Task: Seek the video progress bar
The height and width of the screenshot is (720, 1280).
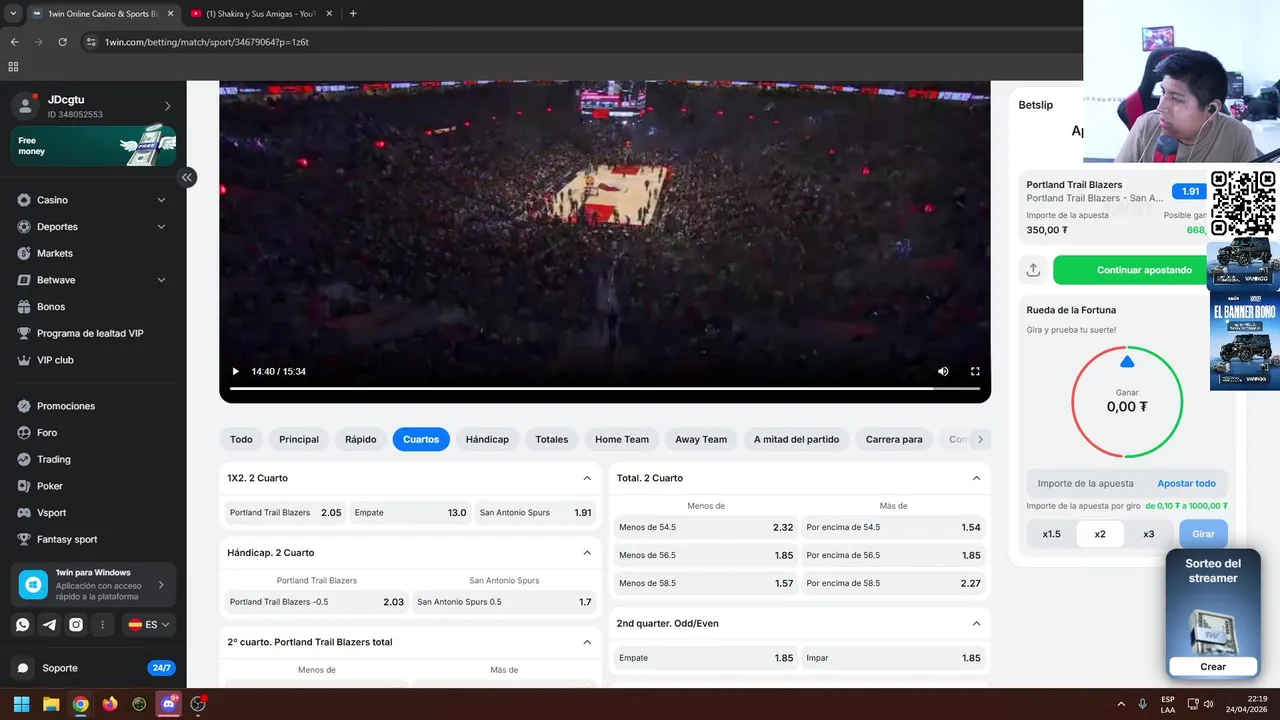Action: (605, 388)
